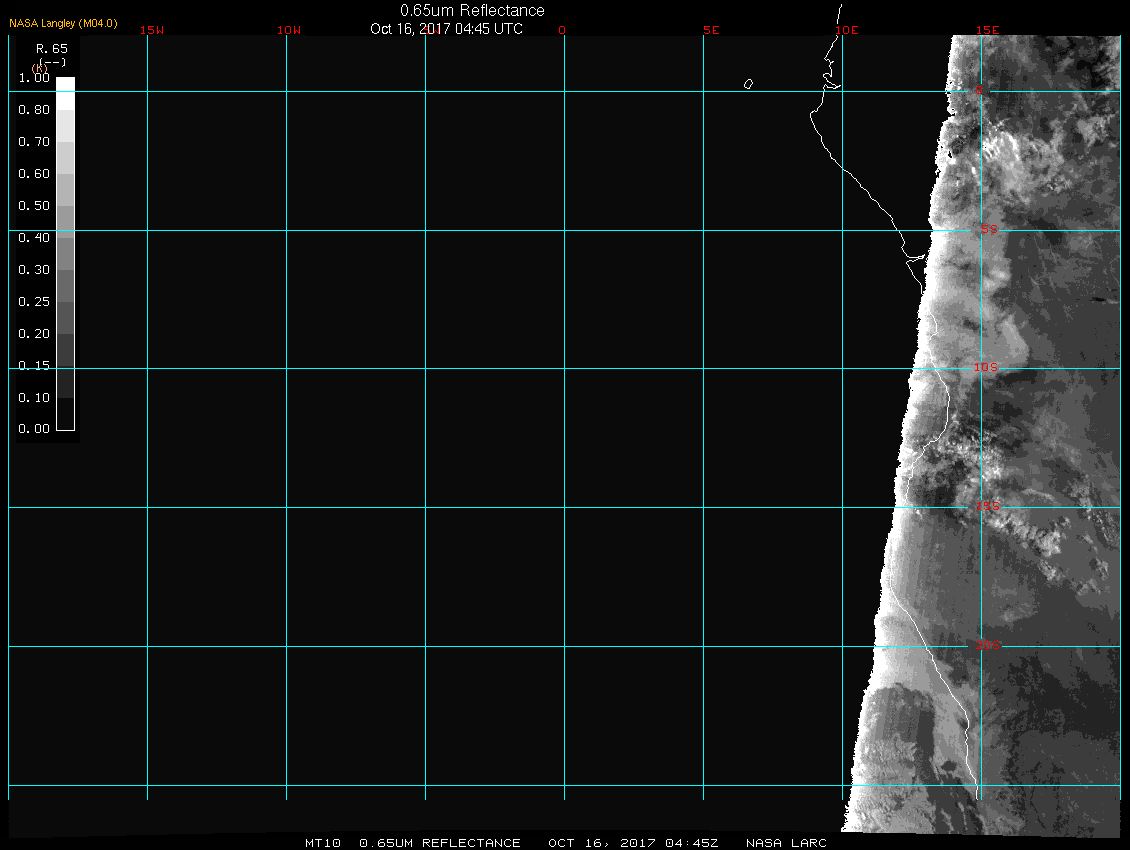Click the 10S latitude label

tap(986, 368)
